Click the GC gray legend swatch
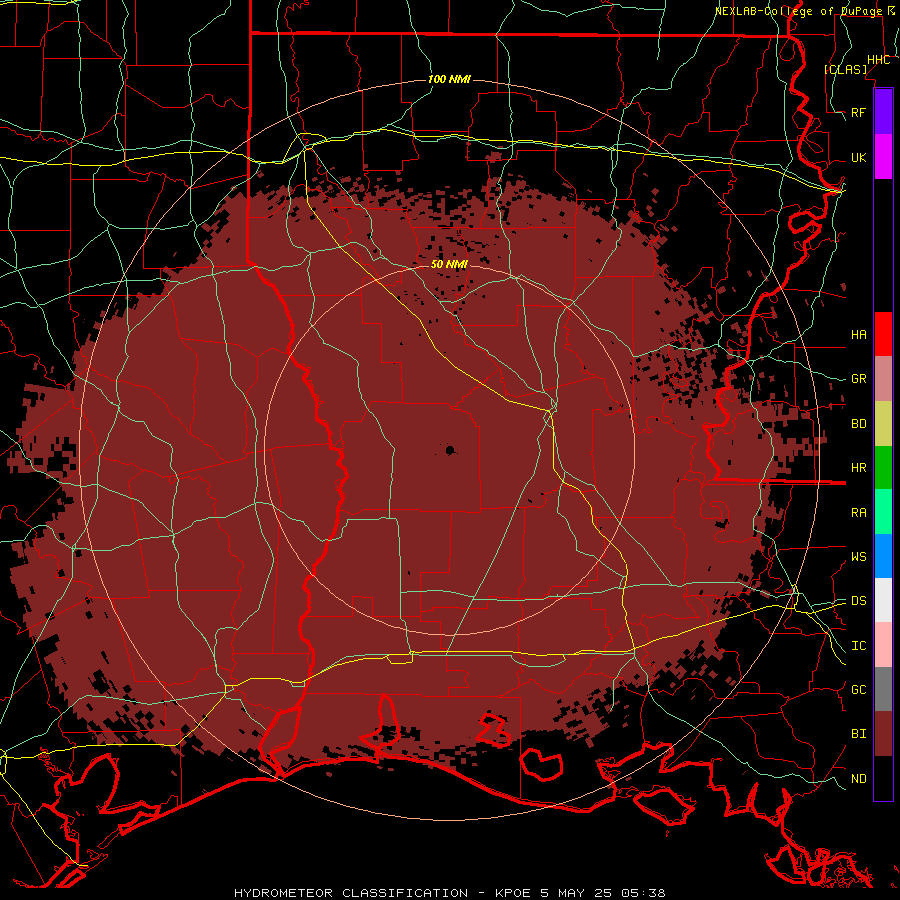This screenshot has width=900, height=900. click(x=883, y=689)
